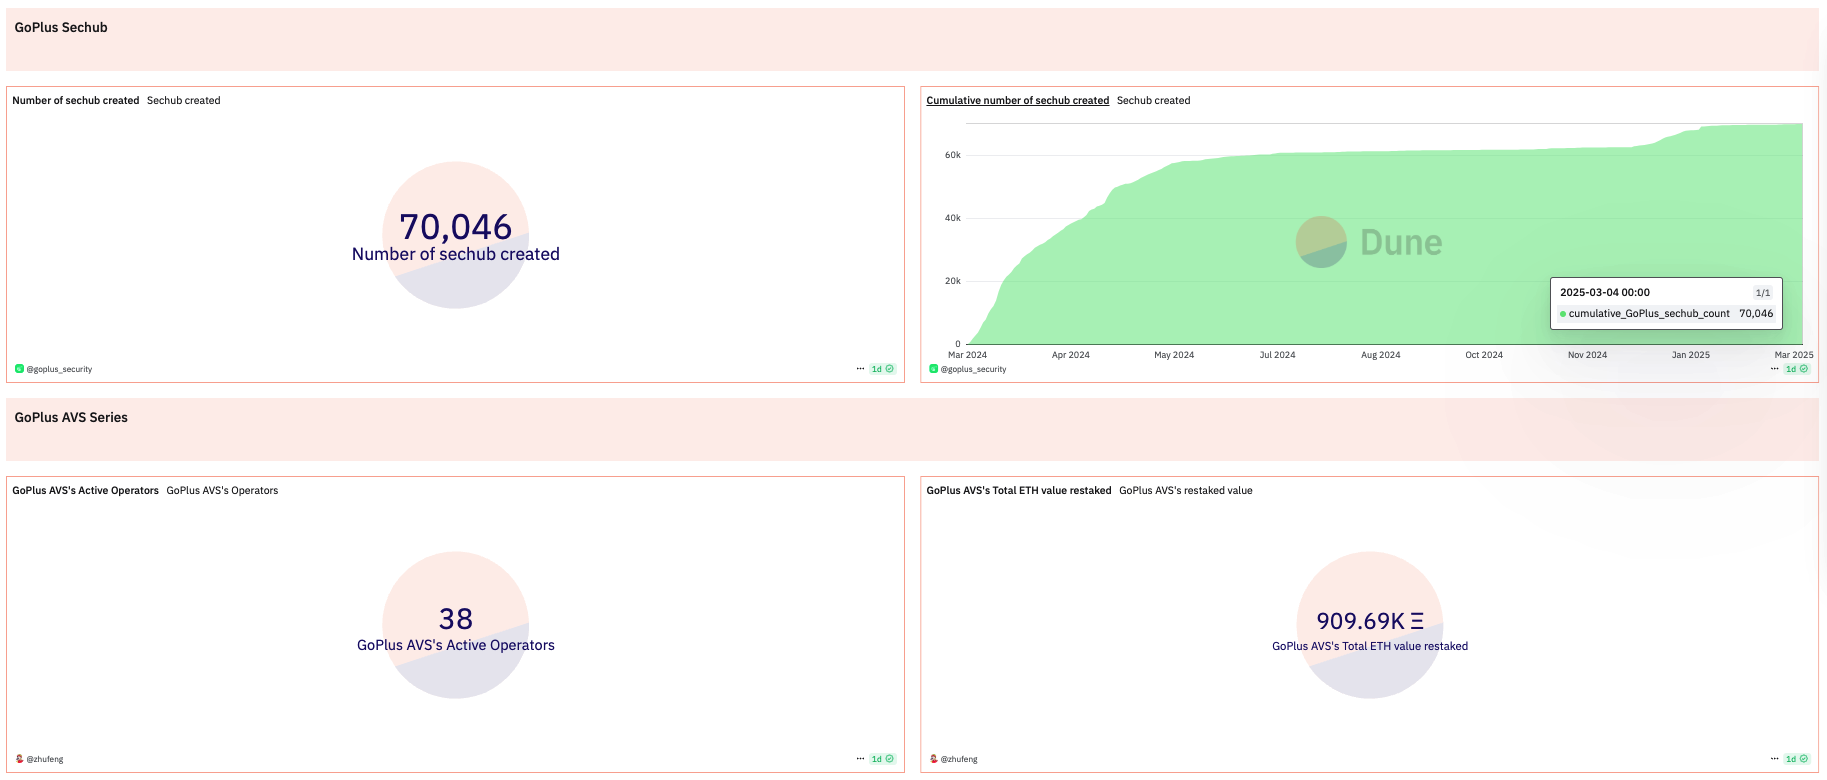This screenshot has width=1827, height=780.
Task: Click the 60k y-axis label
Action: coord(953,155)
